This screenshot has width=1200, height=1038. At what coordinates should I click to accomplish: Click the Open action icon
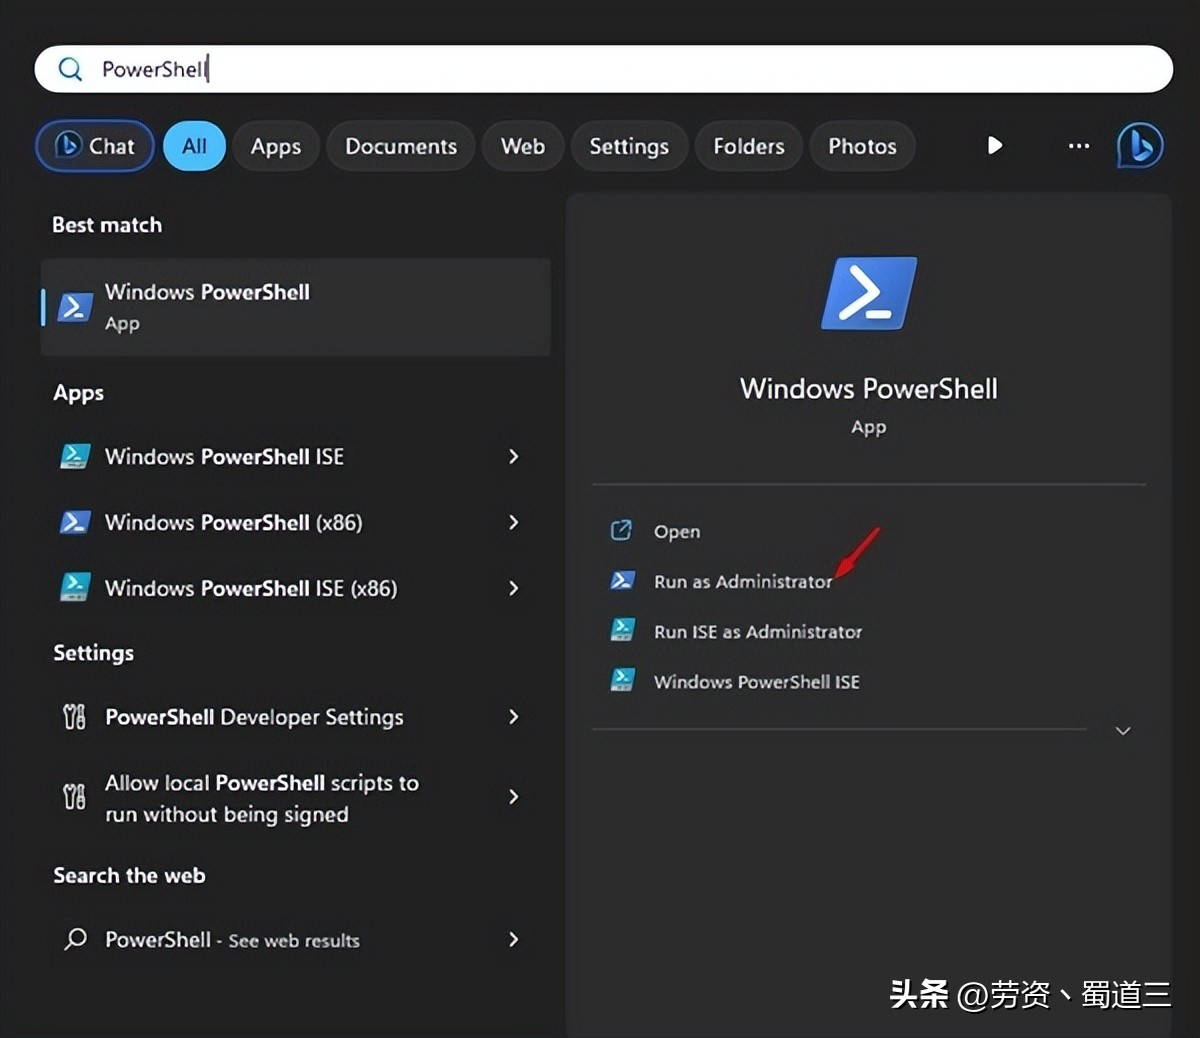621,531
